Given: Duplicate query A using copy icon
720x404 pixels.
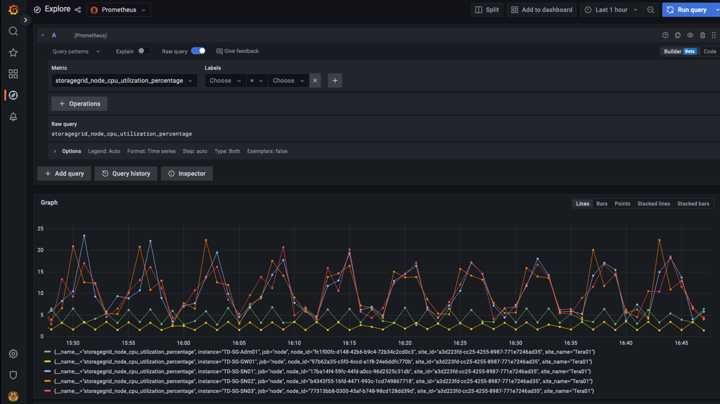Looking at the screenshot, I should click(x=678, y=35).
